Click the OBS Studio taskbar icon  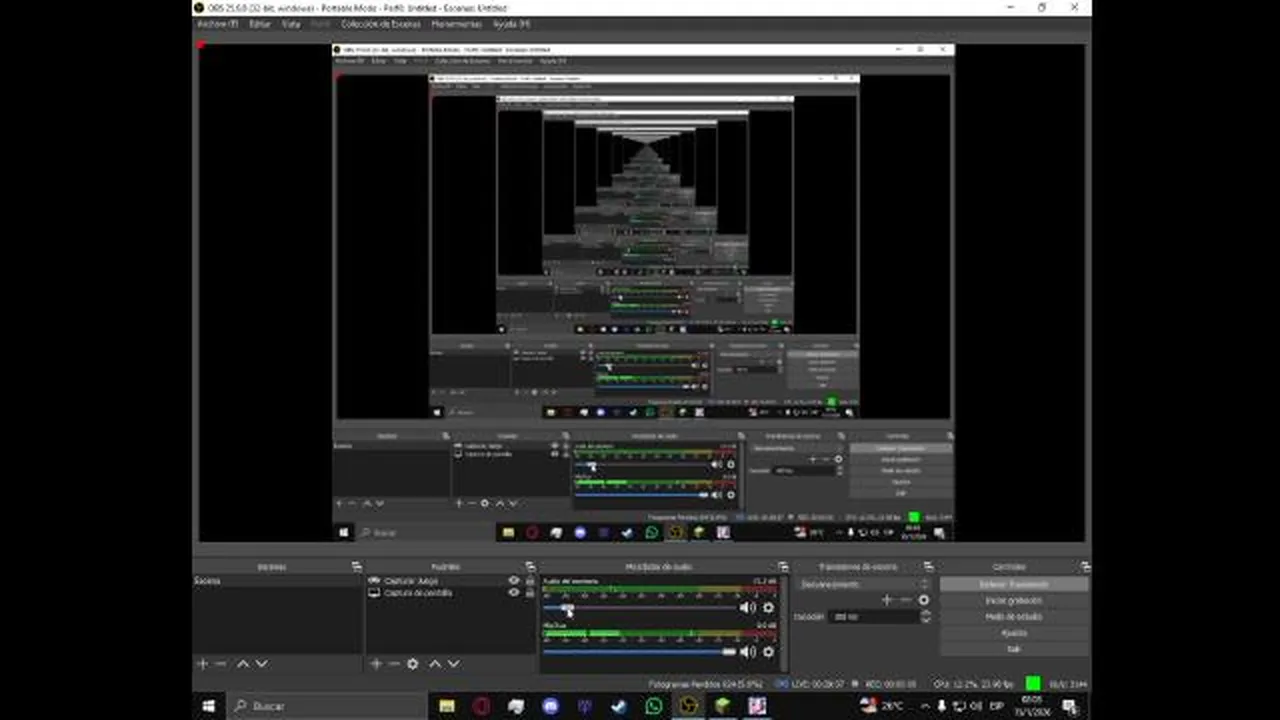coord(688,706)
